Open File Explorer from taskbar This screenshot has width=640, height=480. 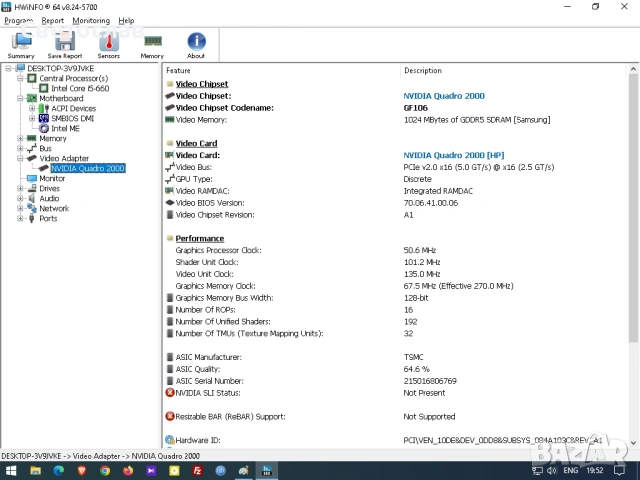[x=36, y=471]
